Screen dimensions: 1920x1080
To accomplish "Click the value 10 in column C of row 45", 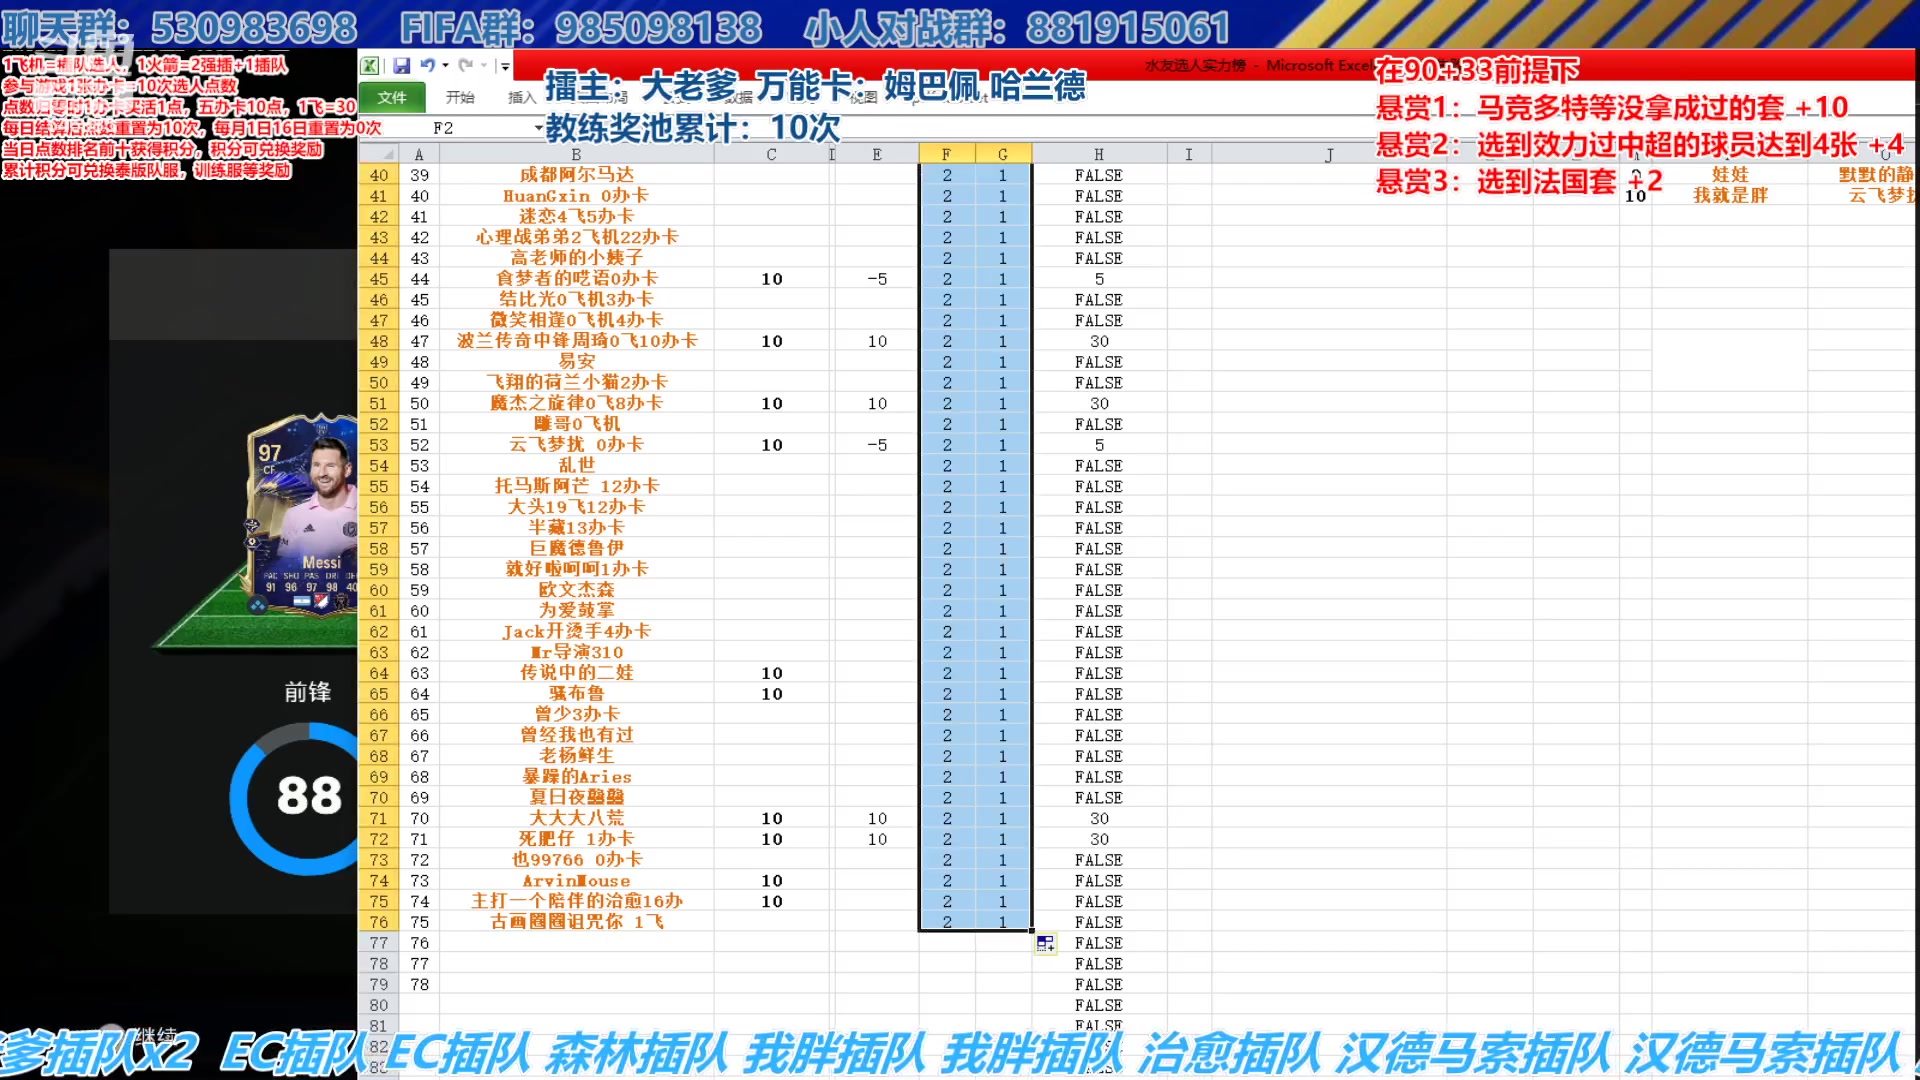I will (x=771, y=279).
